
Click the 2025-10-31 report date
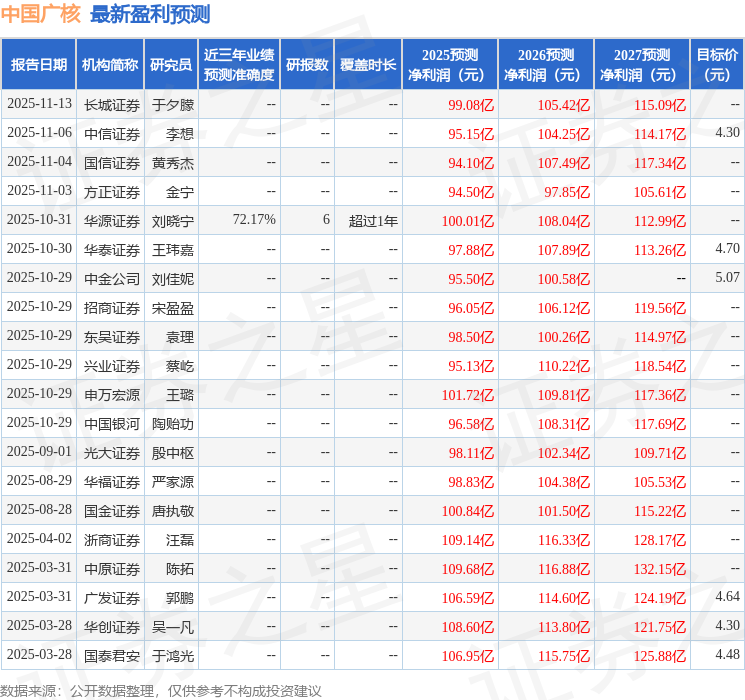pos(39,219)
